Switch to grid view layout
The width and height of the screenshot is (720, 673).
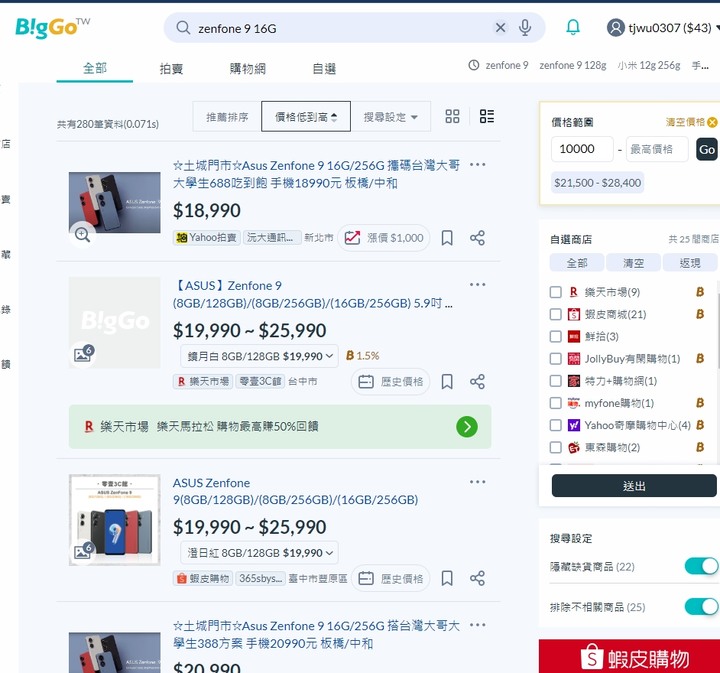(452, 117)
